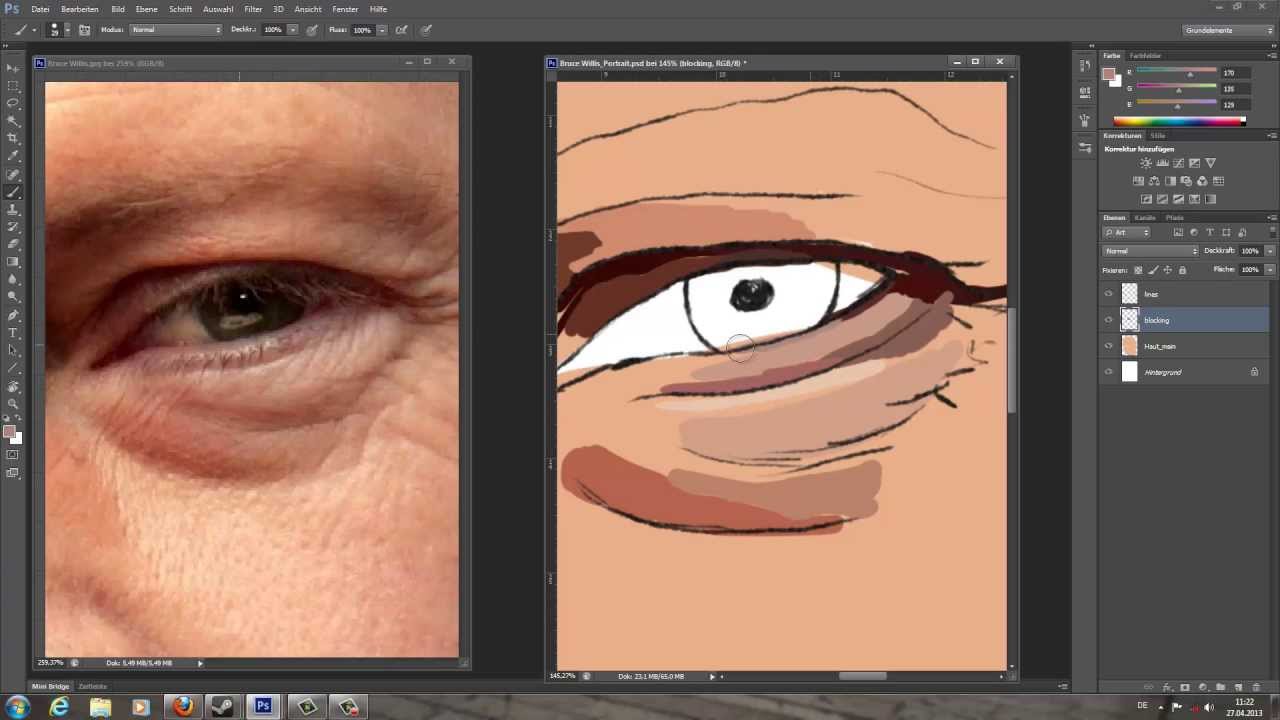Open the Bearbeiten menu
Viewport: 1280px width, 720px height.
[79, 9]
